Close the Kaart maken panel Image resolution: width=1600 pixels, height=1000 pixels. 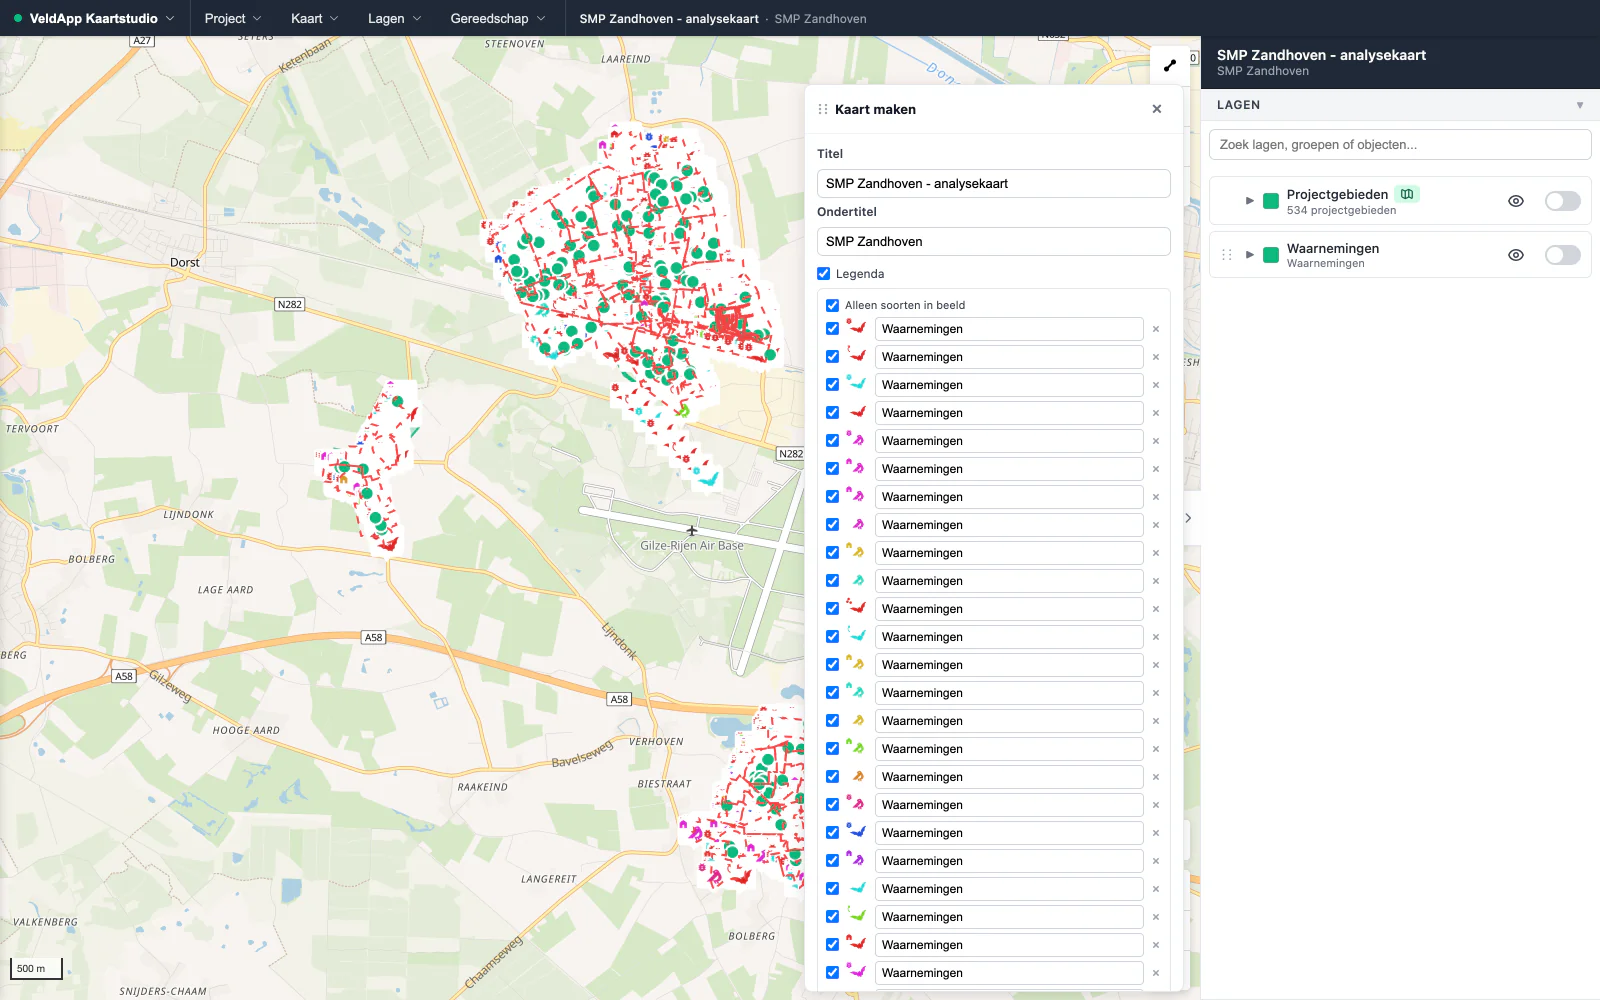click(1157, 109)
